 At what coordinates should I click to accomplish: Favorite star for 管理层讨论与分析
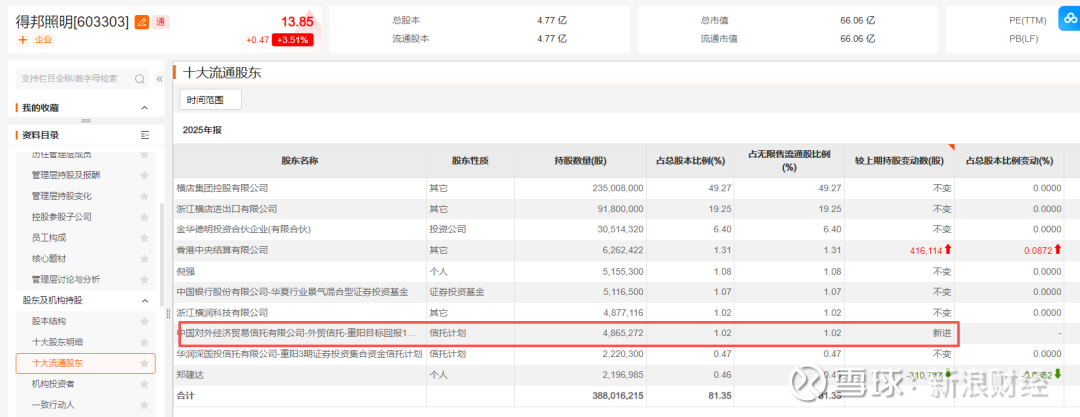[x=144, y=279]
